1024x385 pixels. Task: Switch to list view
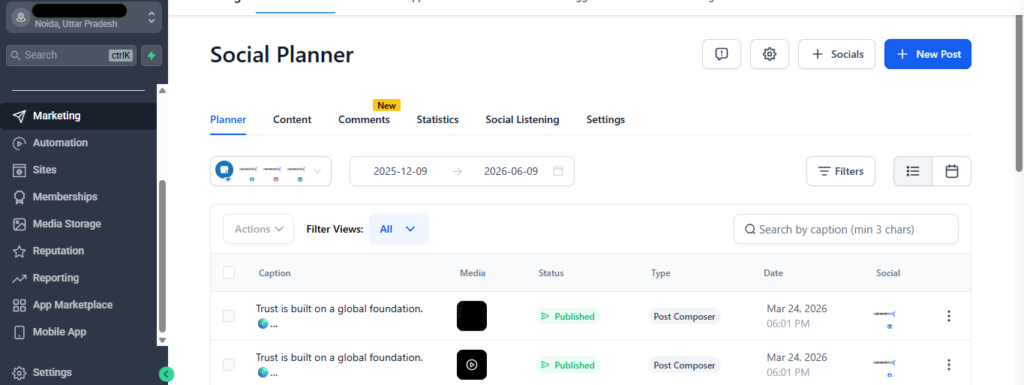tap(913, 171)
